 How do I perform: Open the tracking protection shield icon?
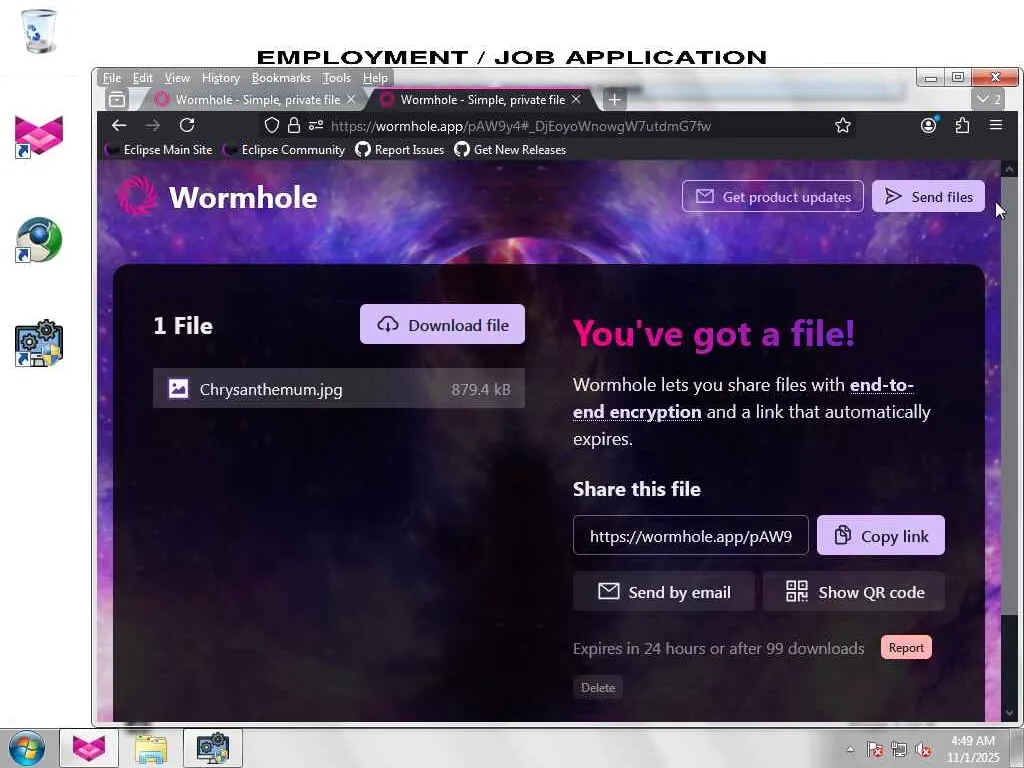[x=272, y=125]
